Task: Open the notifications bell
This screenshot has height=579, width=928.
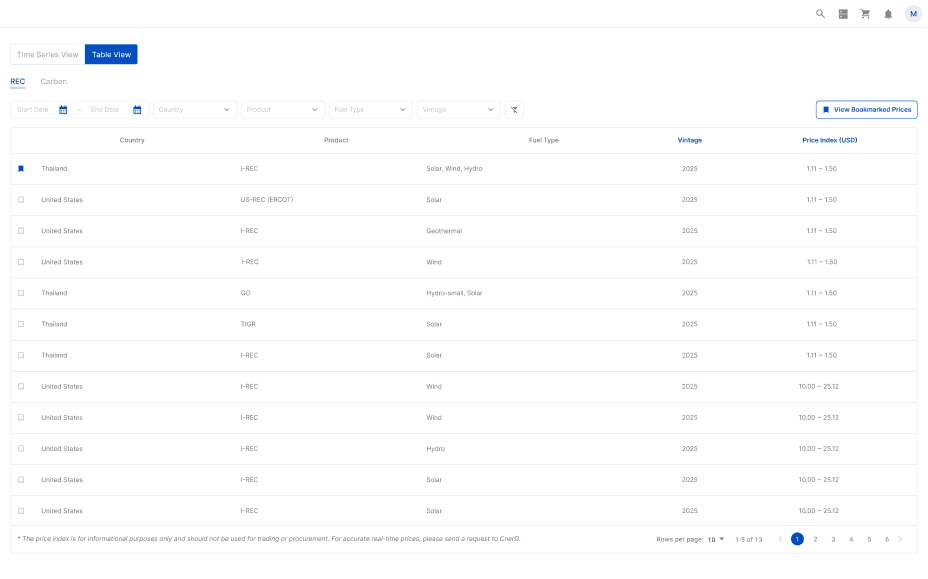Action: tap(888, 14)
